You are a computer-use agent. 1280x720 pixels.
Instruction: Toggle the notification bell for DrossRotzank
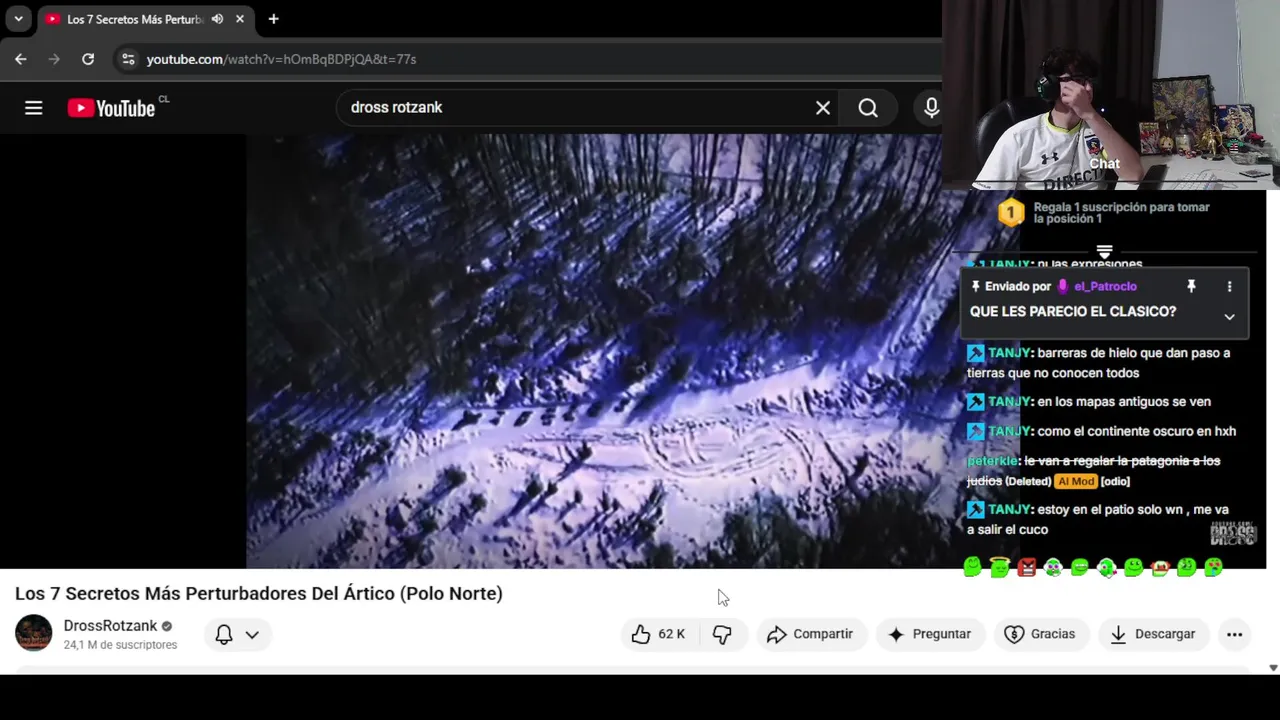(x=224, y=634)
